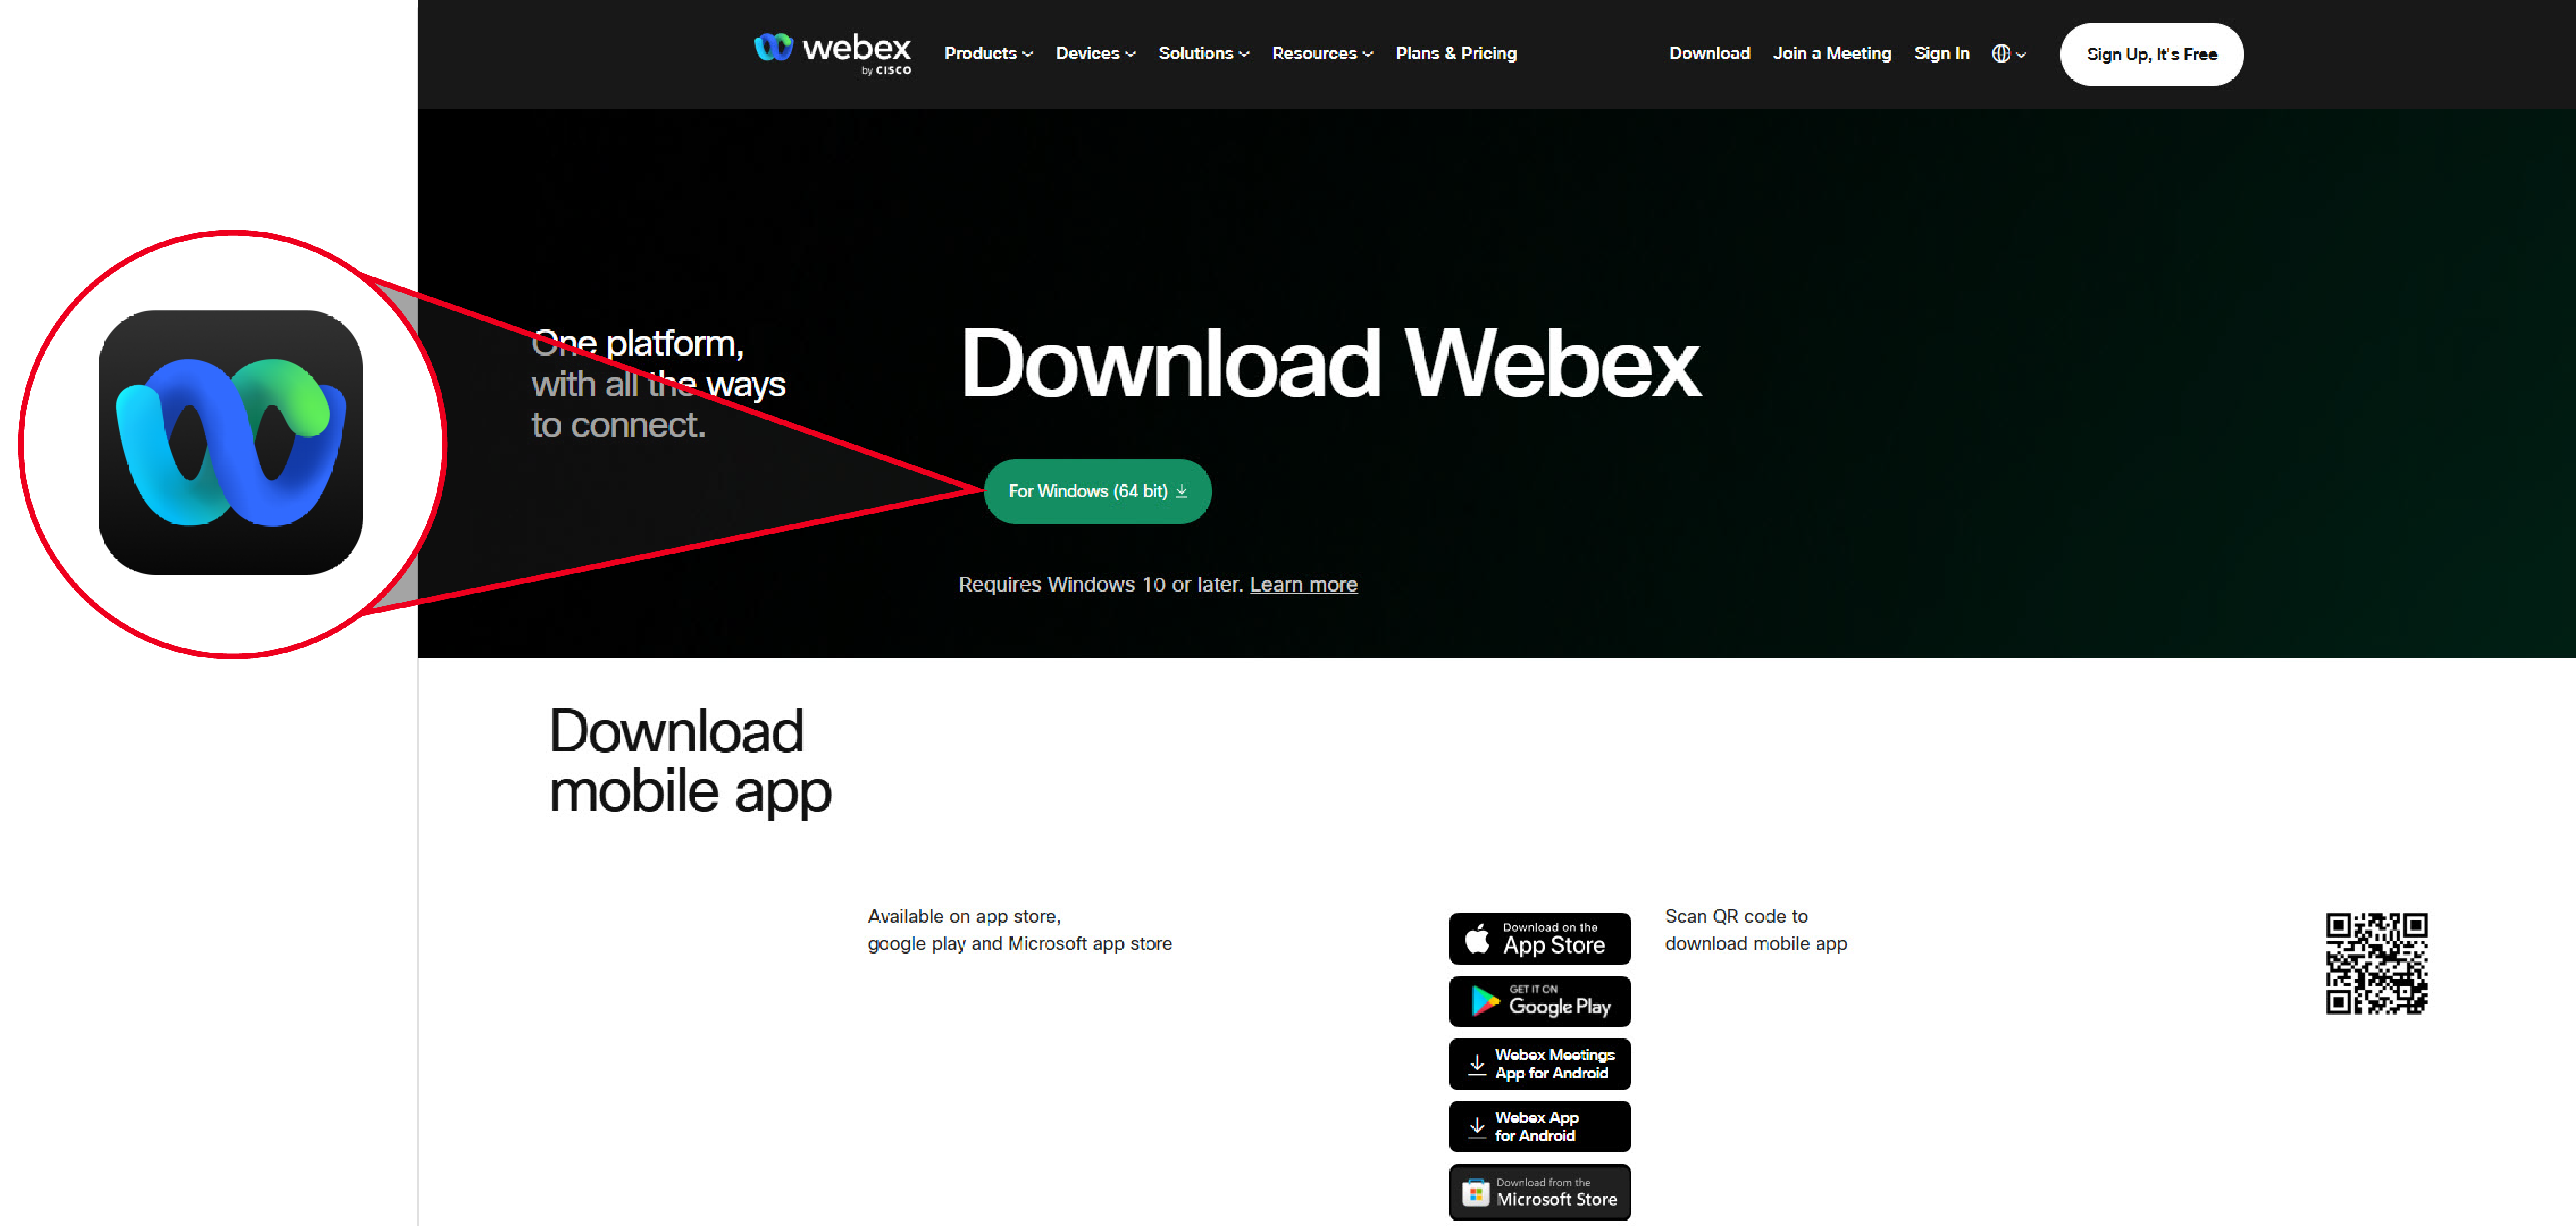
Task: Open the Download nav item
Action: point(1709,54)
